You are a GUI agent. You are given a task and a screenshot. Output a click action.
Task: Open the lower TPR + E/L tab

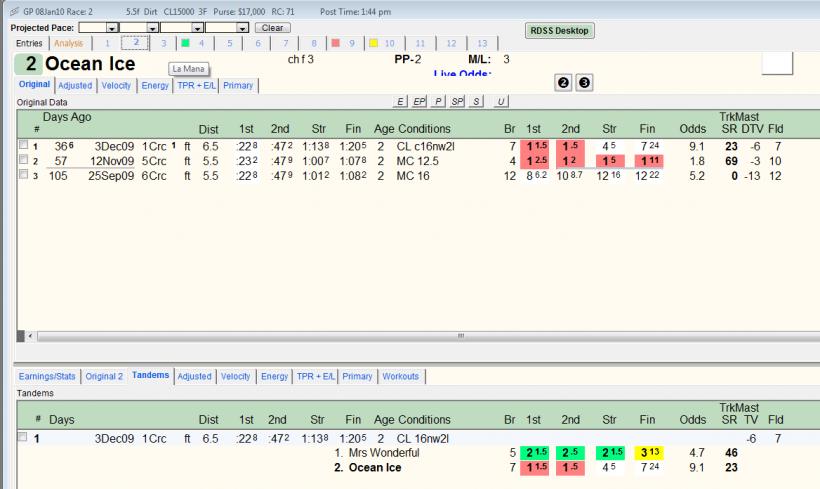click(x=315, y=376)
